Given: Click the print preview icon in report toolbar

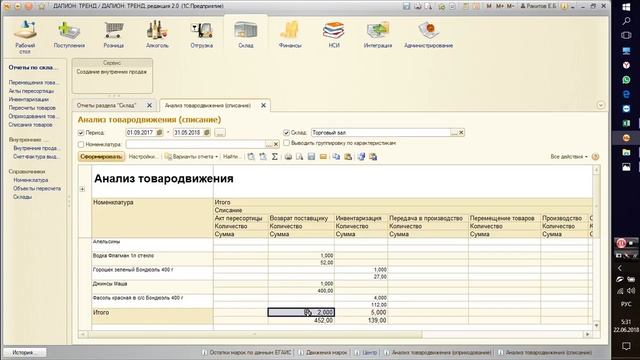Looking at the screenshot, I should tap(300, 157).
